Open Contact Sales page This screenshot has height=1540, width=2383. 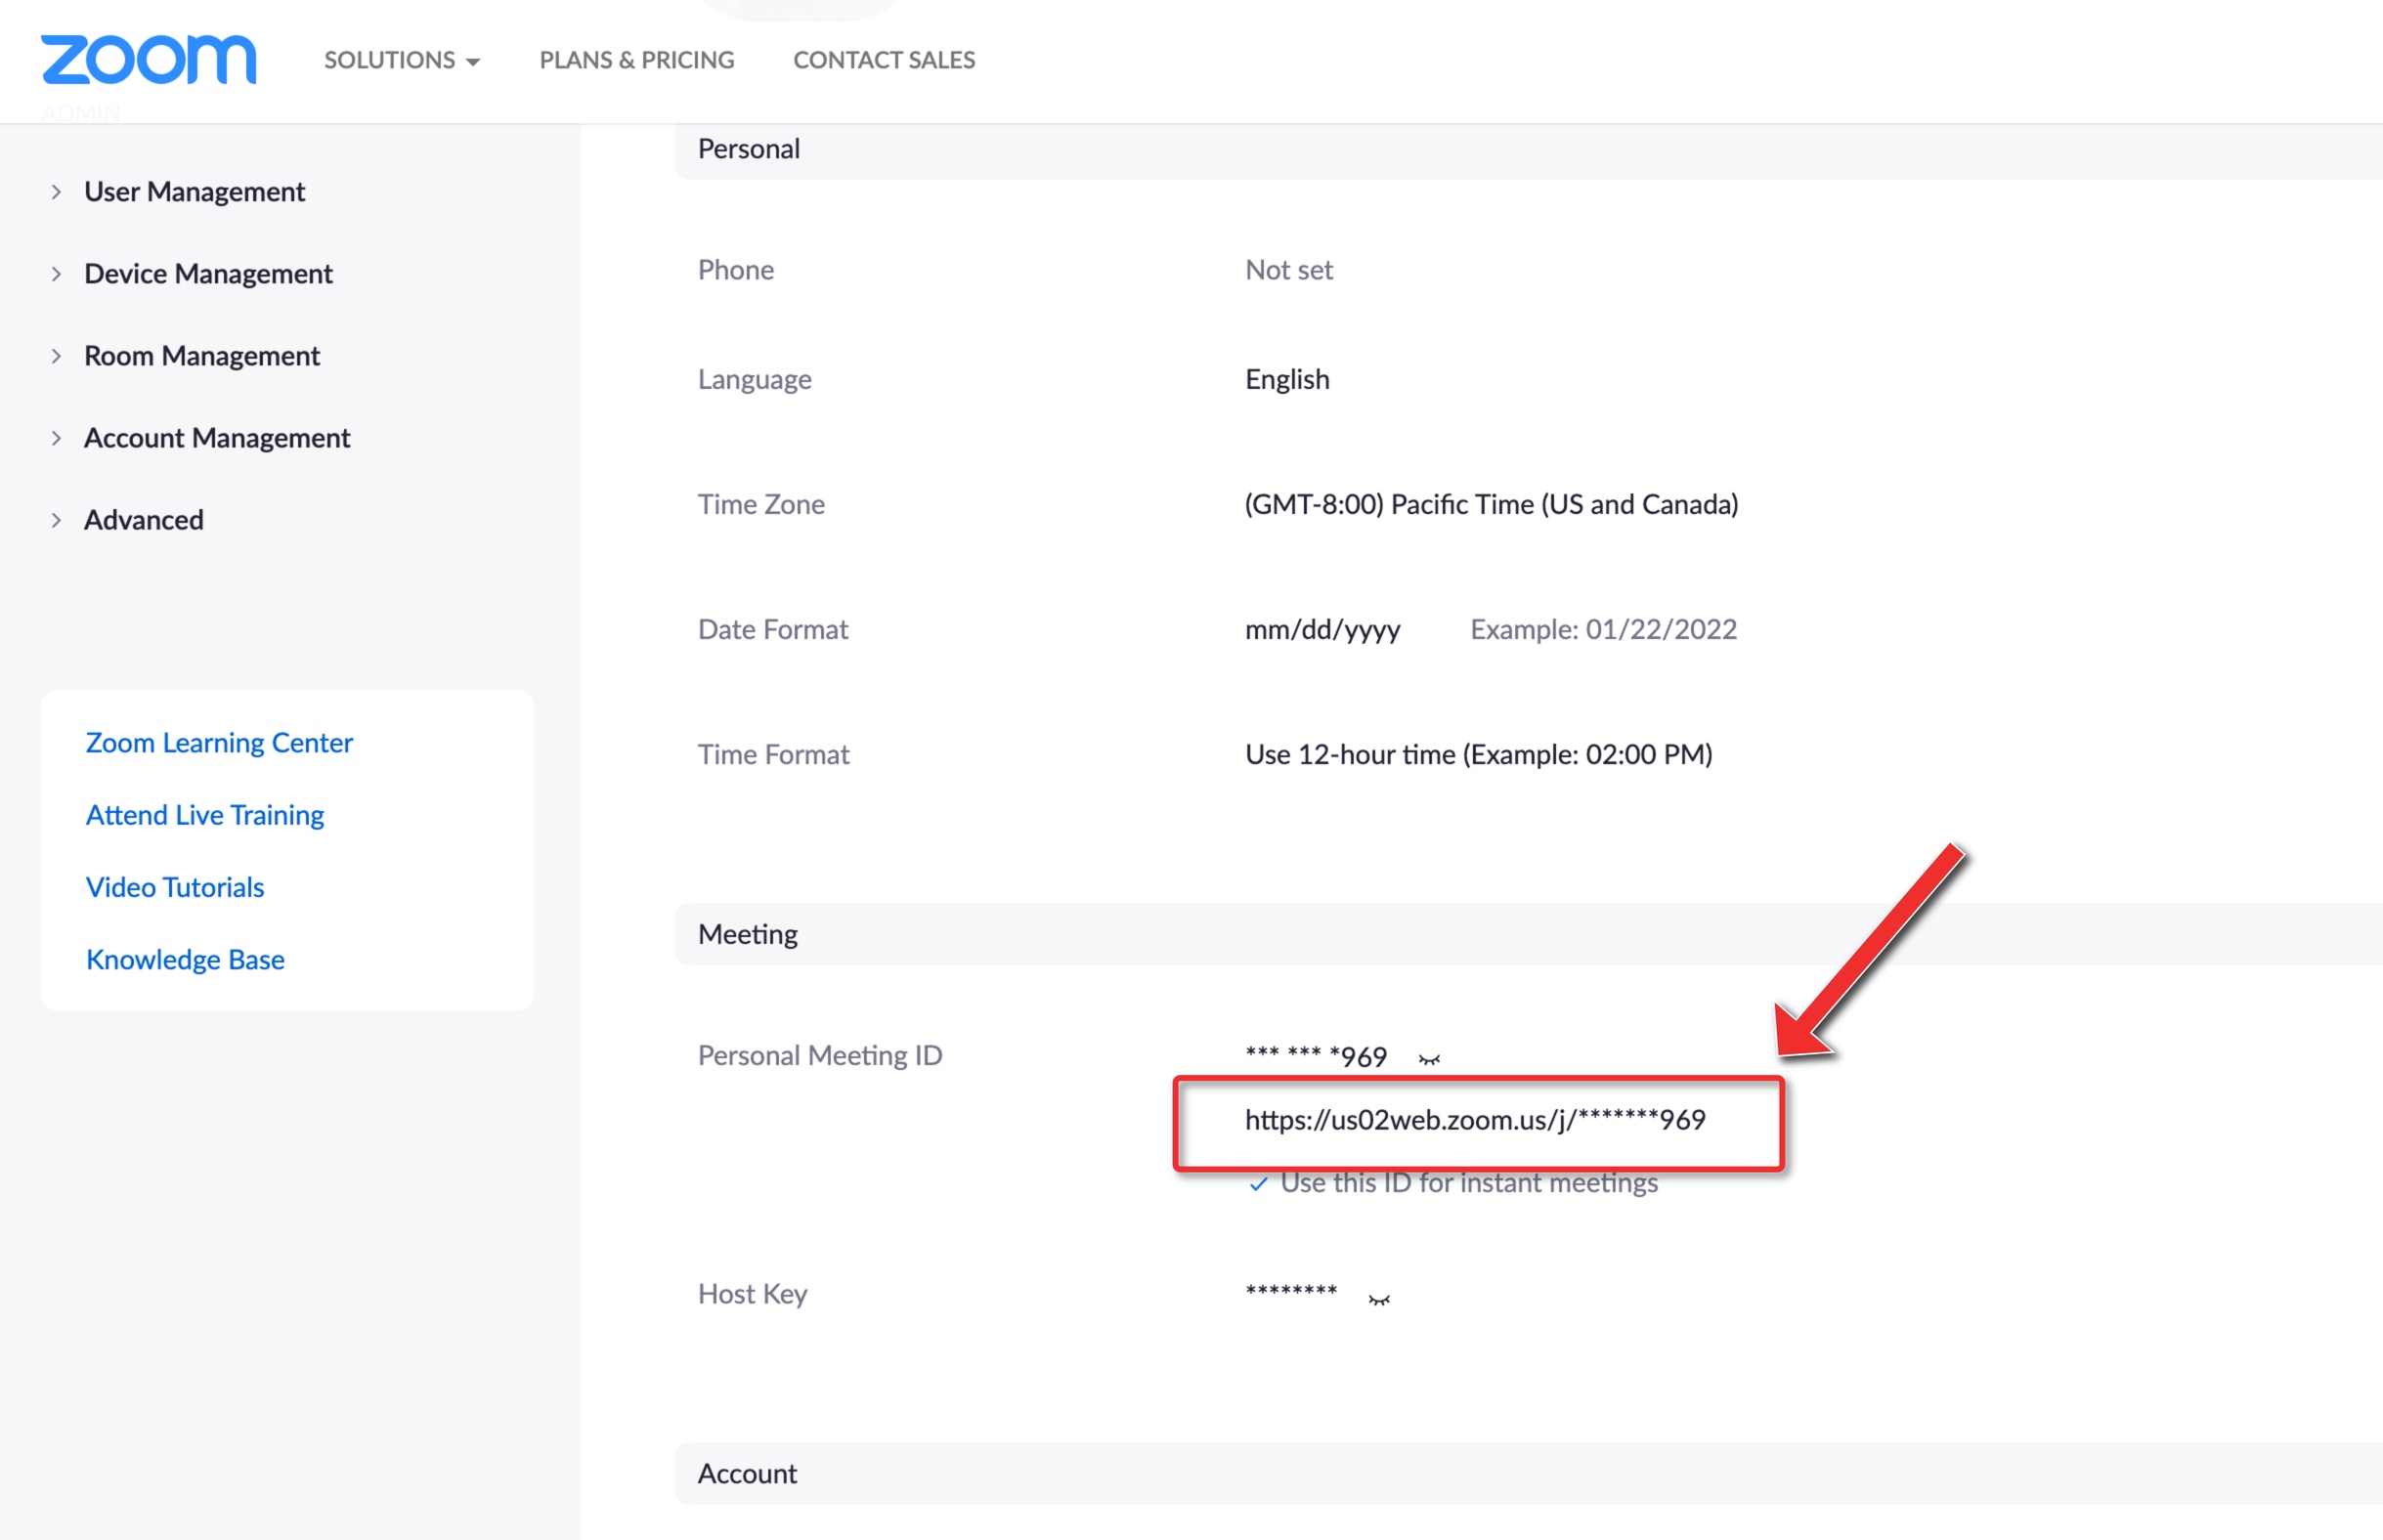click(884, 60)
